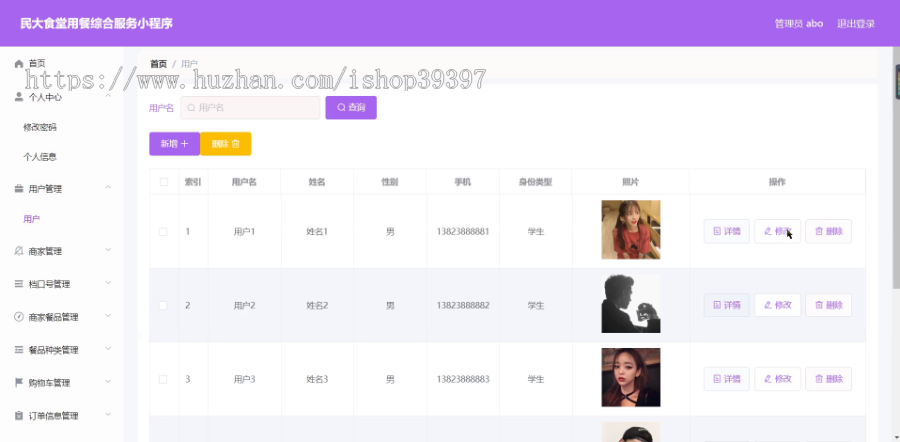Open the 商家管理 sidebar menu
This screenshot has height=442, width=900.
[45, 251]
